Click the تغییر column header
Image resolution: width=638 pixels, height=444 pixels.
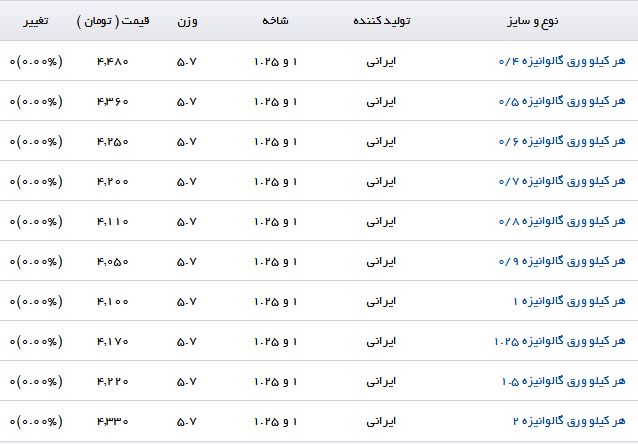click(x=35, y=21)
